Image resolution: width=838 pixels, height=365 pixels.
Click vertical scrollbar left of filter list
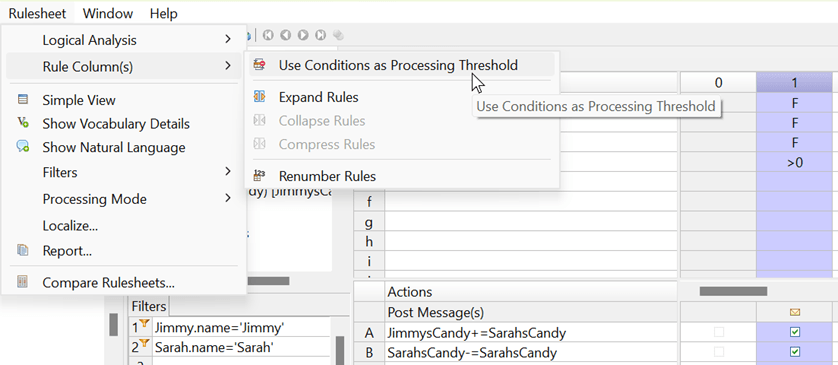pyautogui.click(x=113, y=324)
